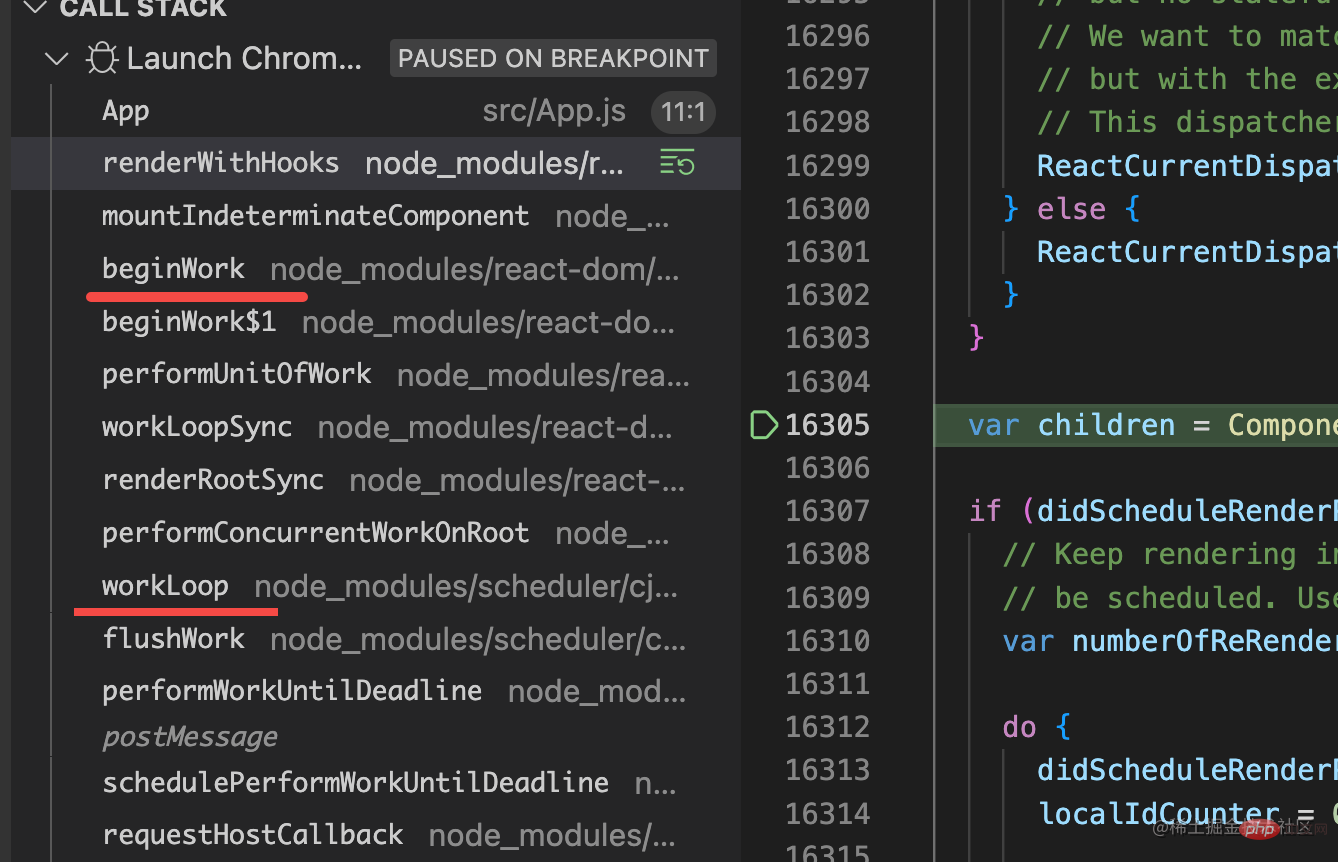
Task: Collapse the Launch Chrome session chevron
Action: pos(57,59)
